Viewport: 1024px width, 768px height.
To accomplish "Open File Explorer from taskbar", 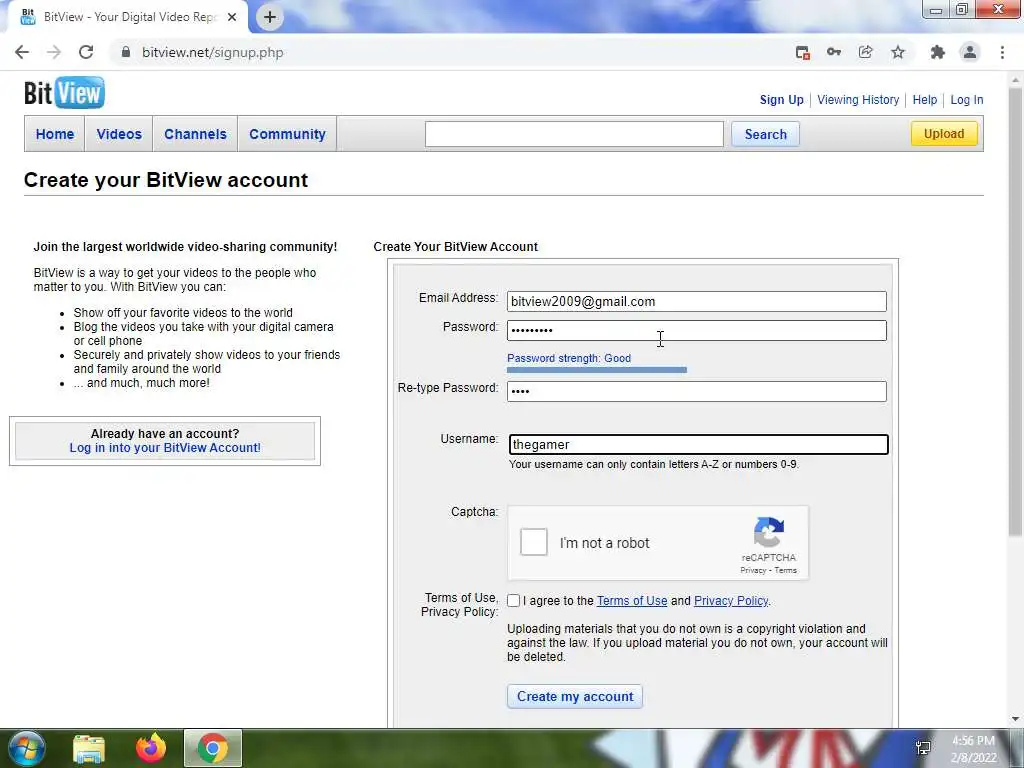I will [x=89, y=748].
